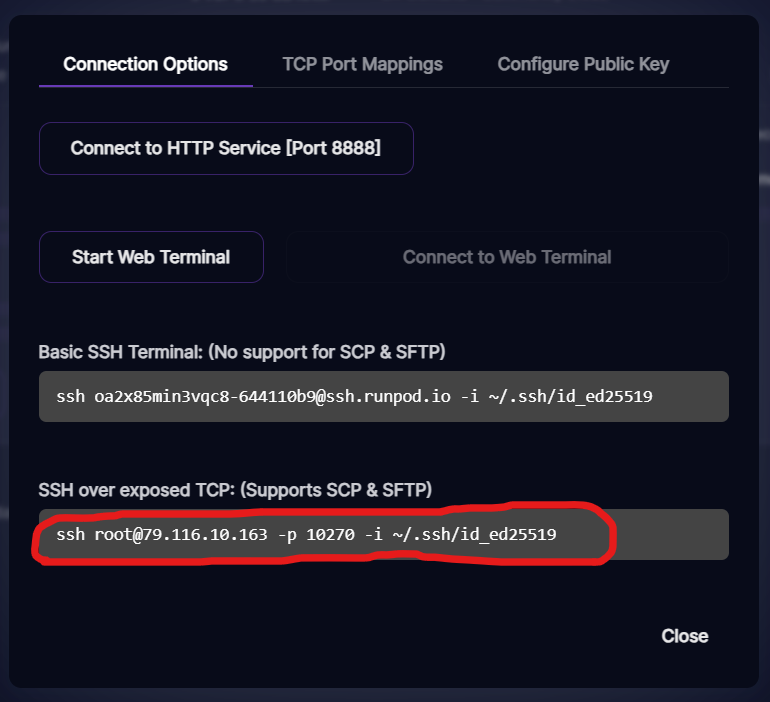Click the SSH over exposed TCP command box
The height and width of the screenshot is (702, 770).
tap(384, 534)
